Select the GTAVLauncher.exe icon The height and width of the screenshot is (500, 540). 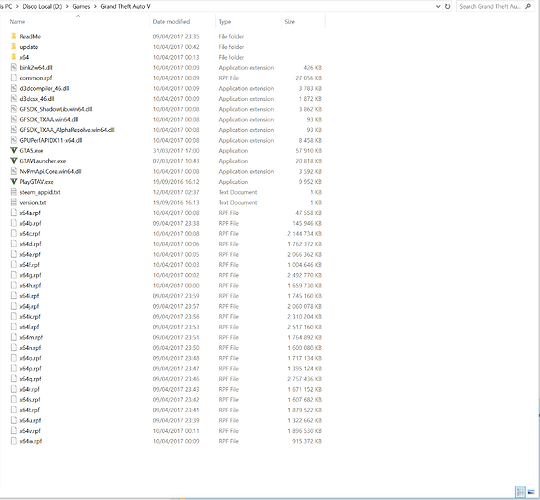tap(14, 161)
